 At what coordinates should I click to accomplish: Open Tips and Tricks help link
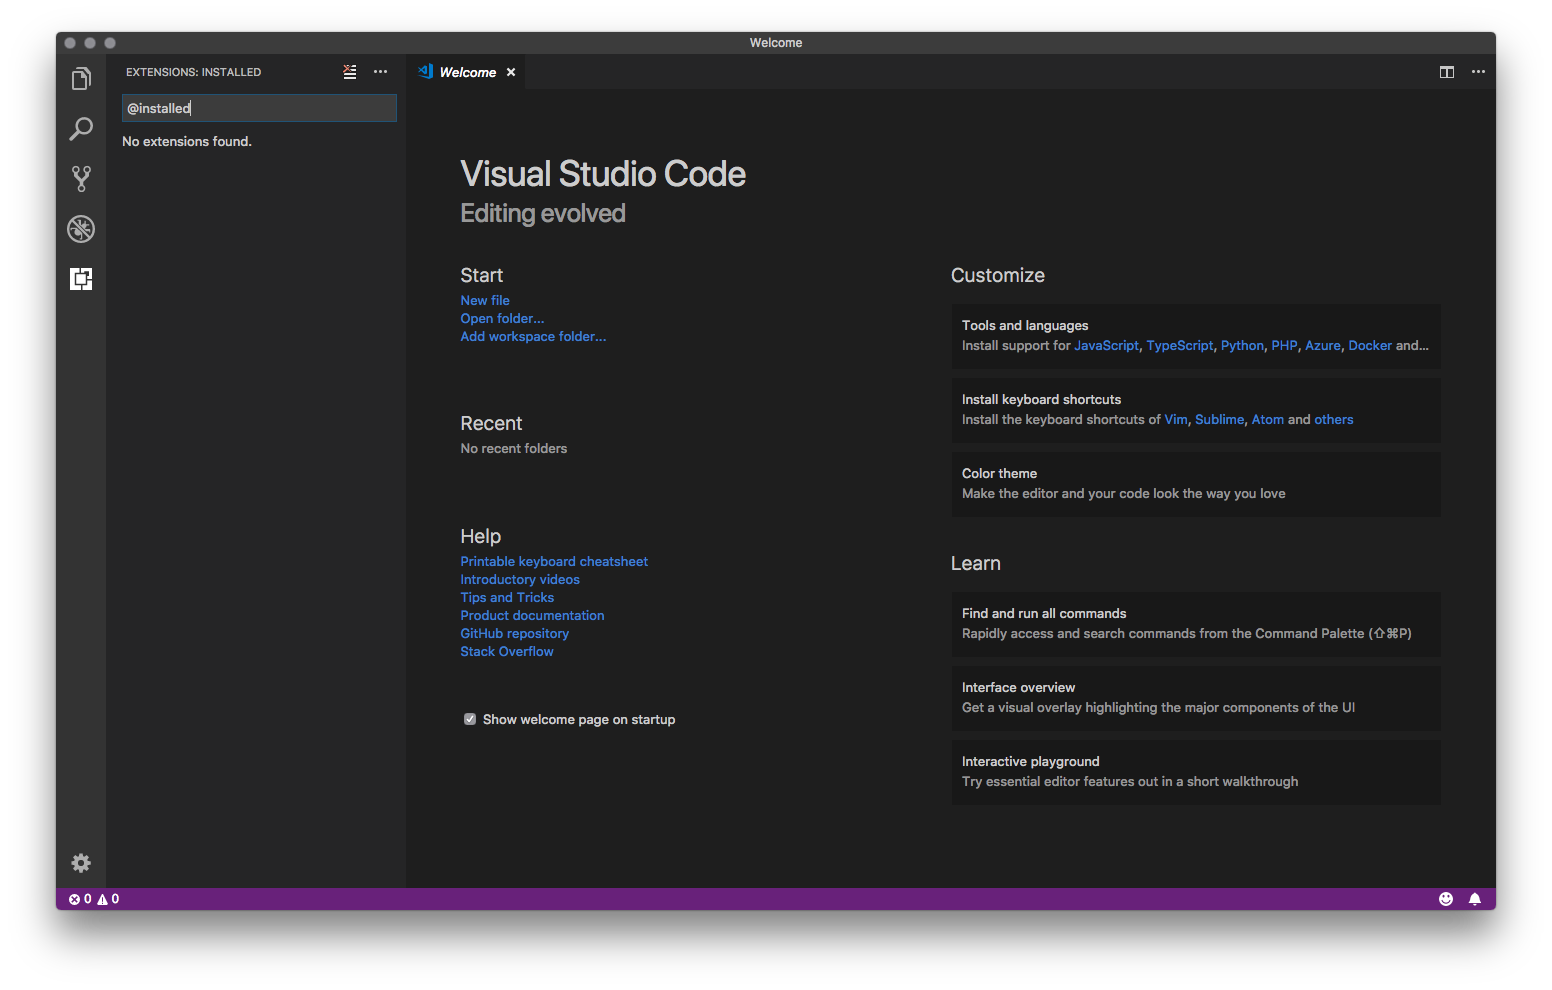click(507, 597)
